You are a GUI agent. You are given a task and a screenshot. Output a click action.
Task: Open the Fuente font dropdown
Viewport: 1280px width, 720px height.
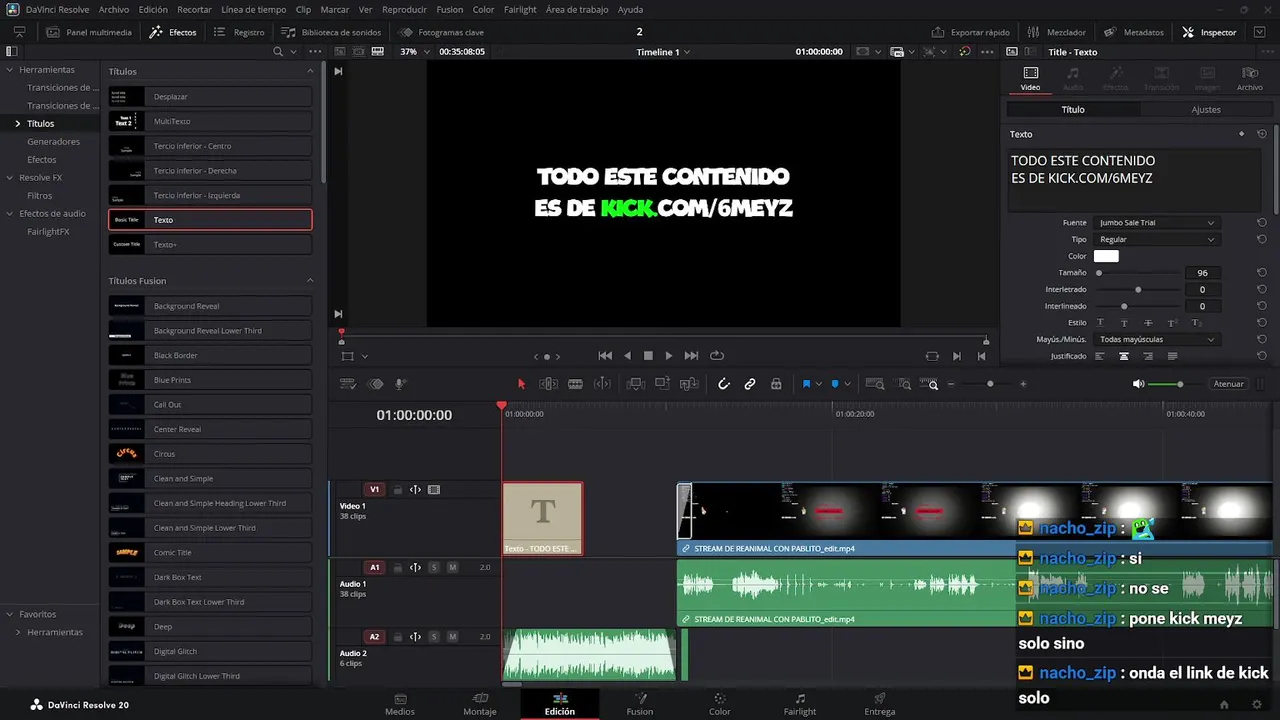coord(1156,223)
